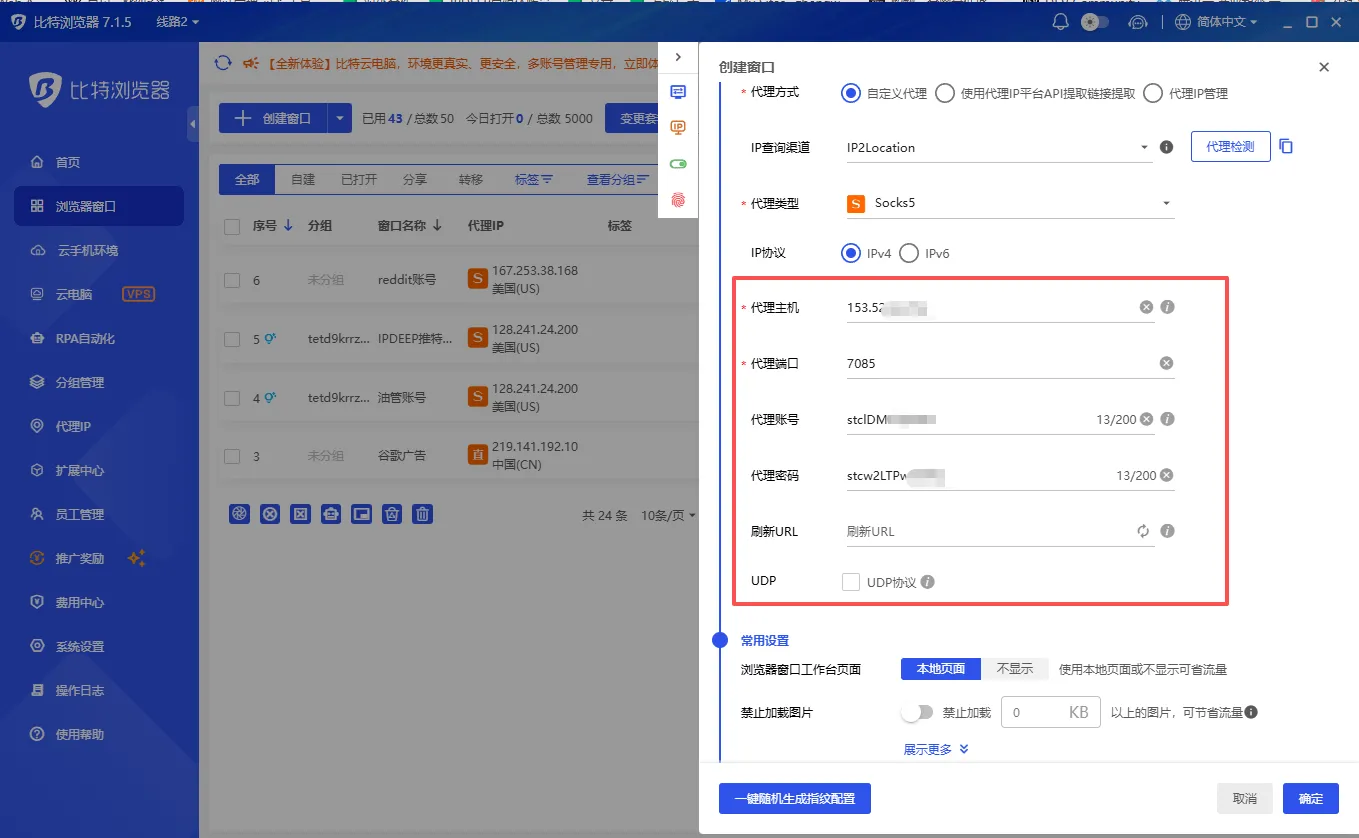Viewport: 1359px width, 838px height.
Task: Open the 查看分组 dropdown
Action: pos(618,179)
